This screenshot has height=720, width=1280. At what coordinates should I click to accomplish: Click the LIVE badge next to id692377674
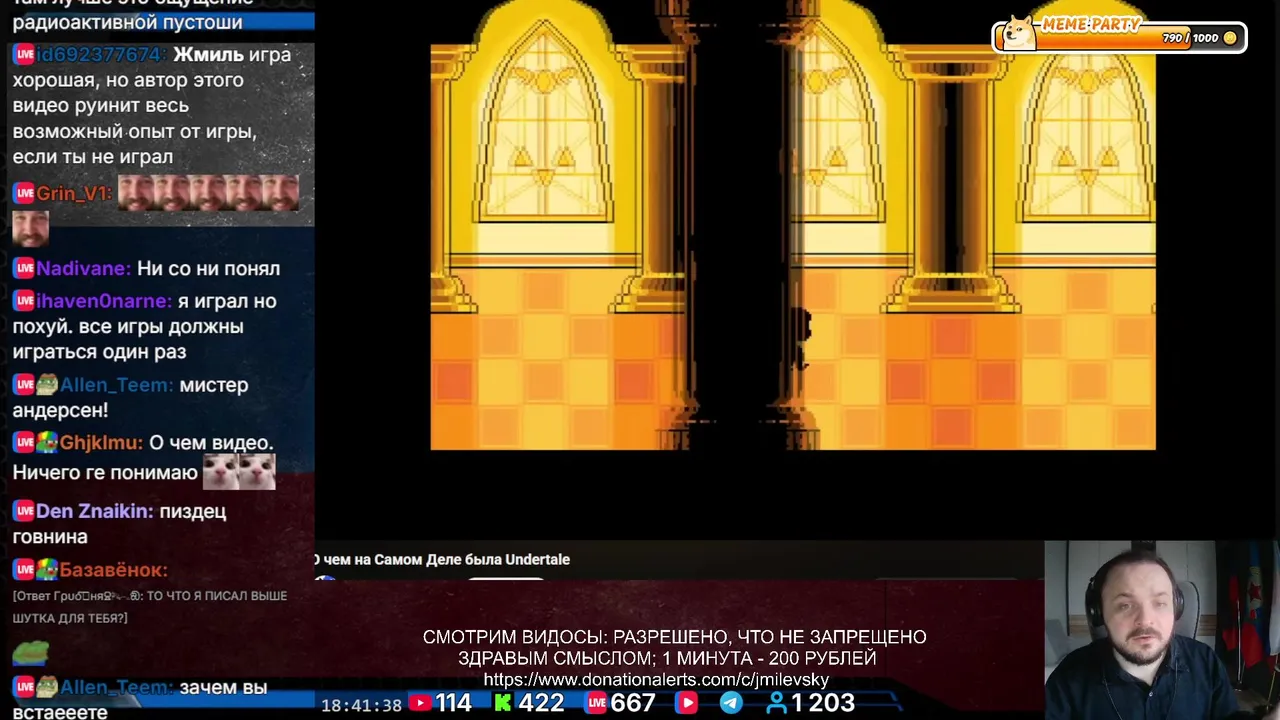click(24, 54)
